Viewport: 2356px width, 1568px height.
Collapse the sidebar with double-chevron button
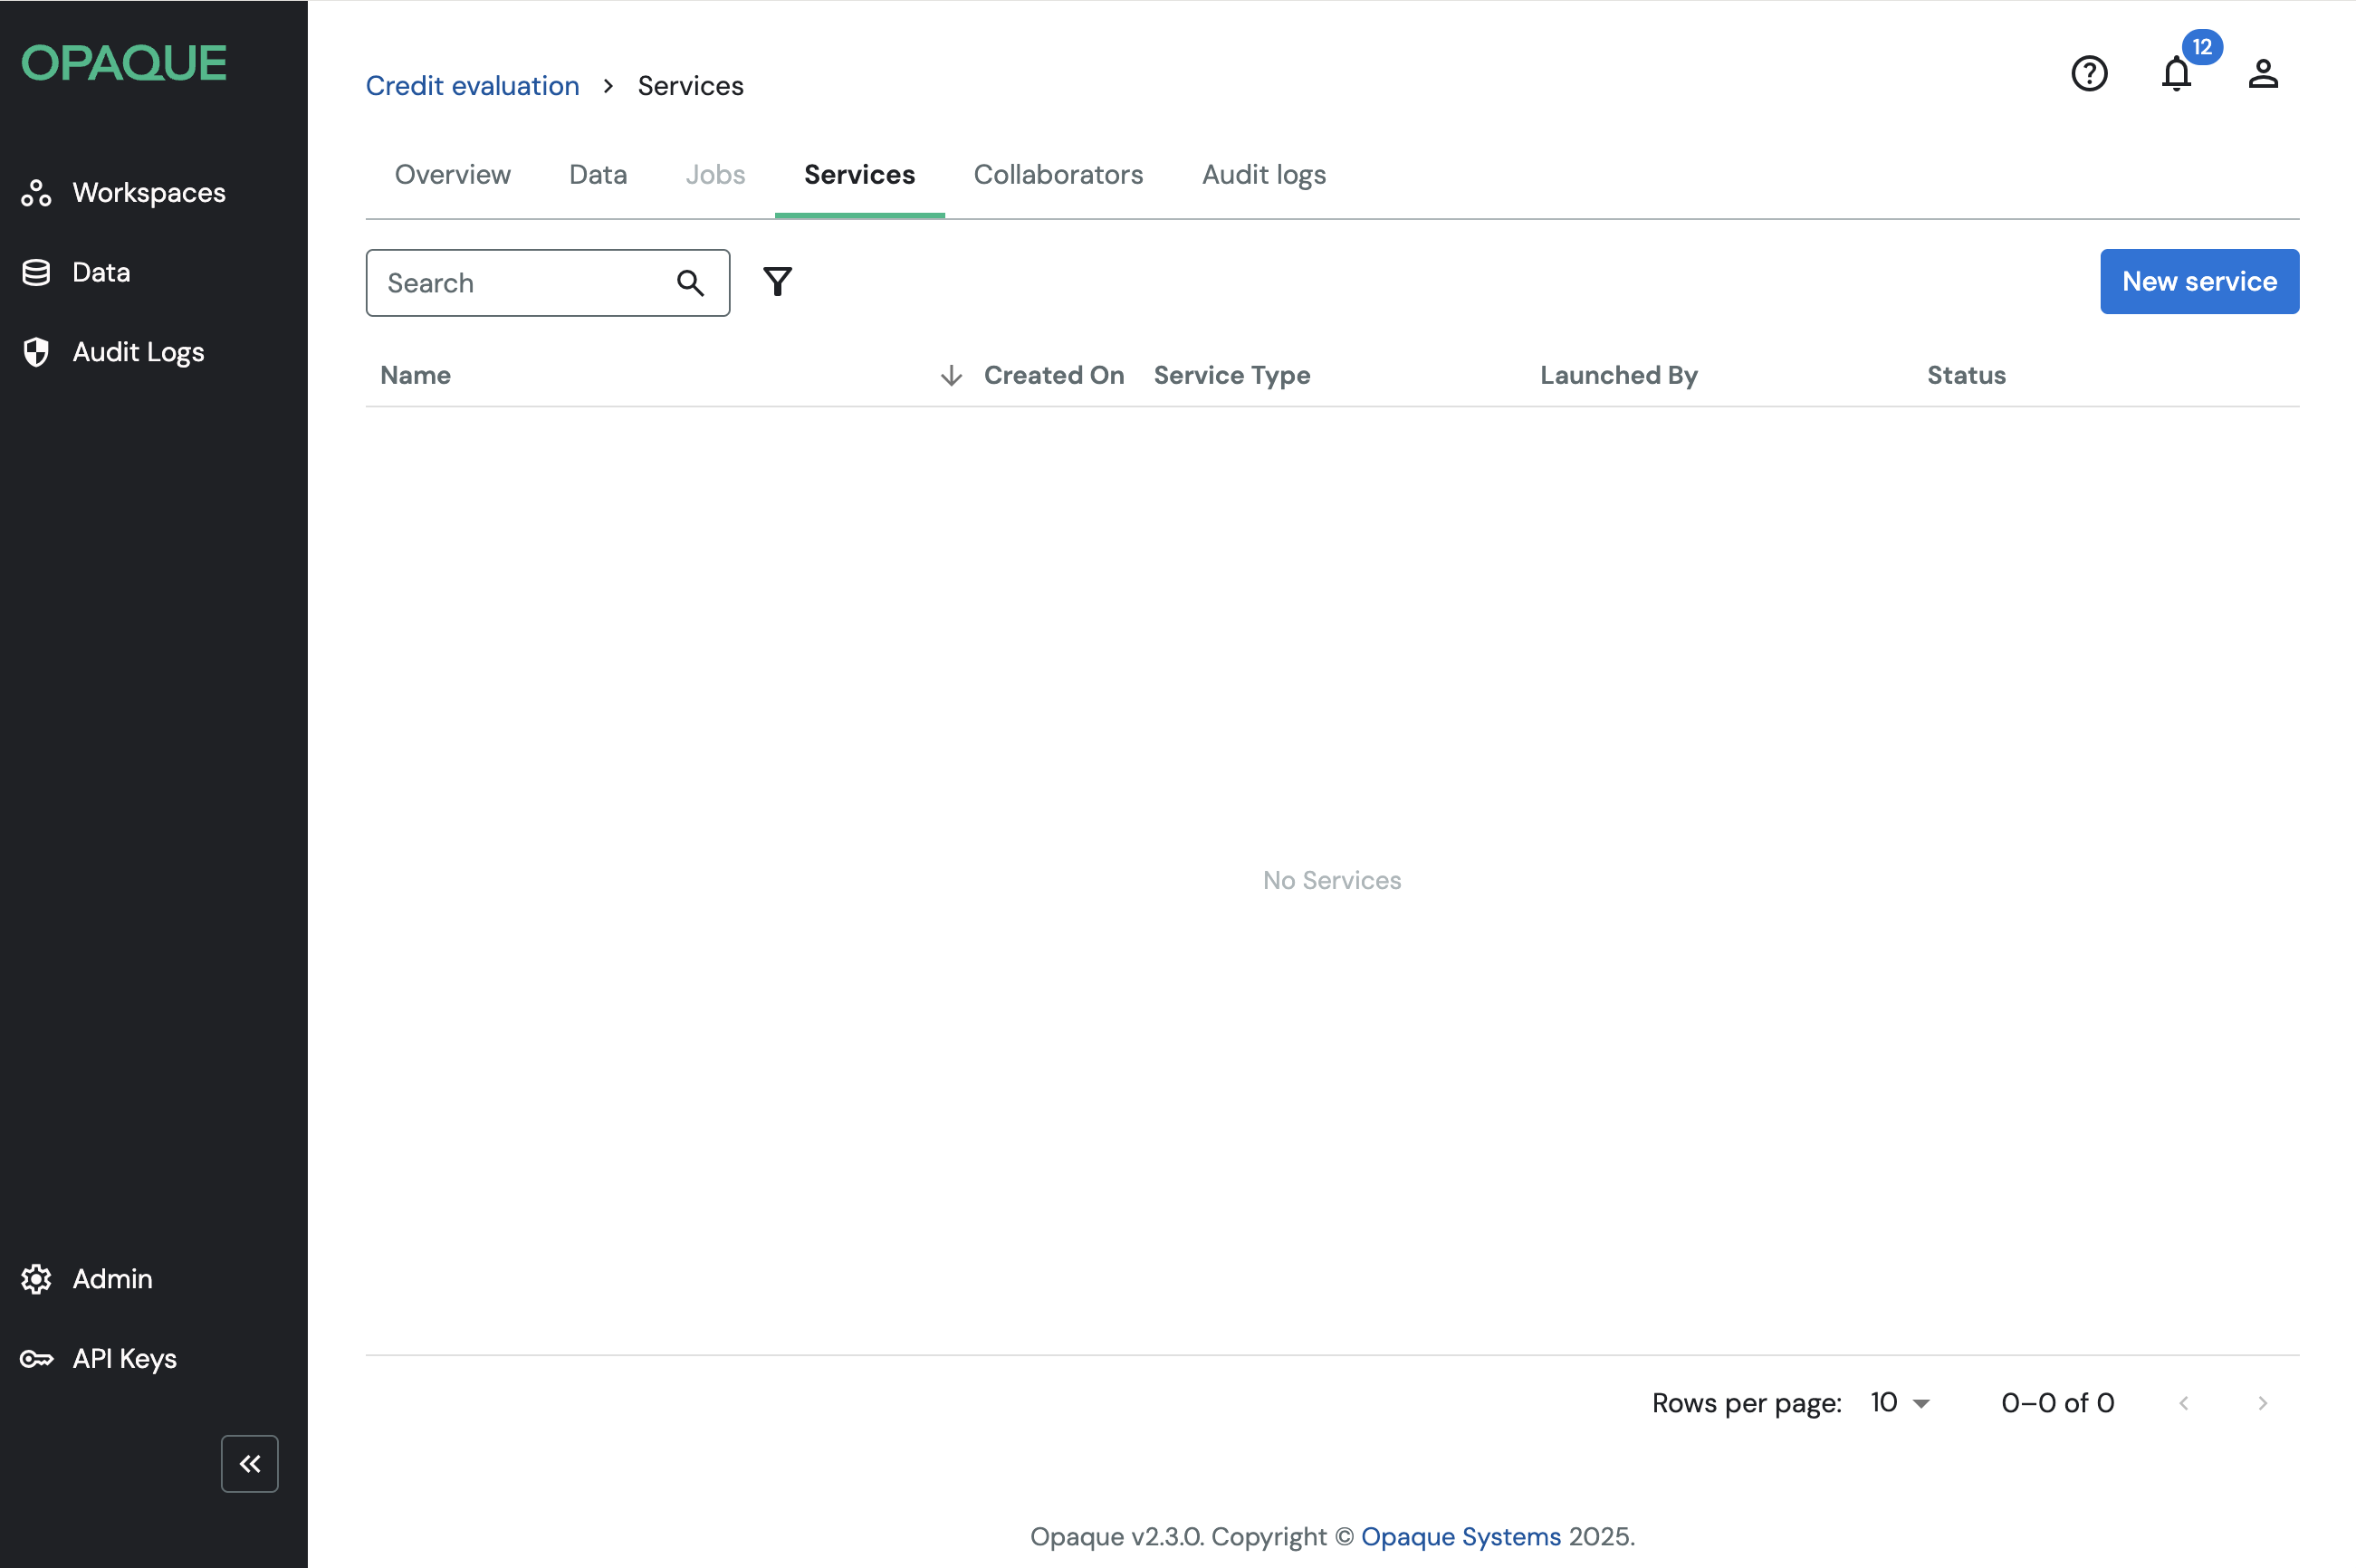[250, 1464]
